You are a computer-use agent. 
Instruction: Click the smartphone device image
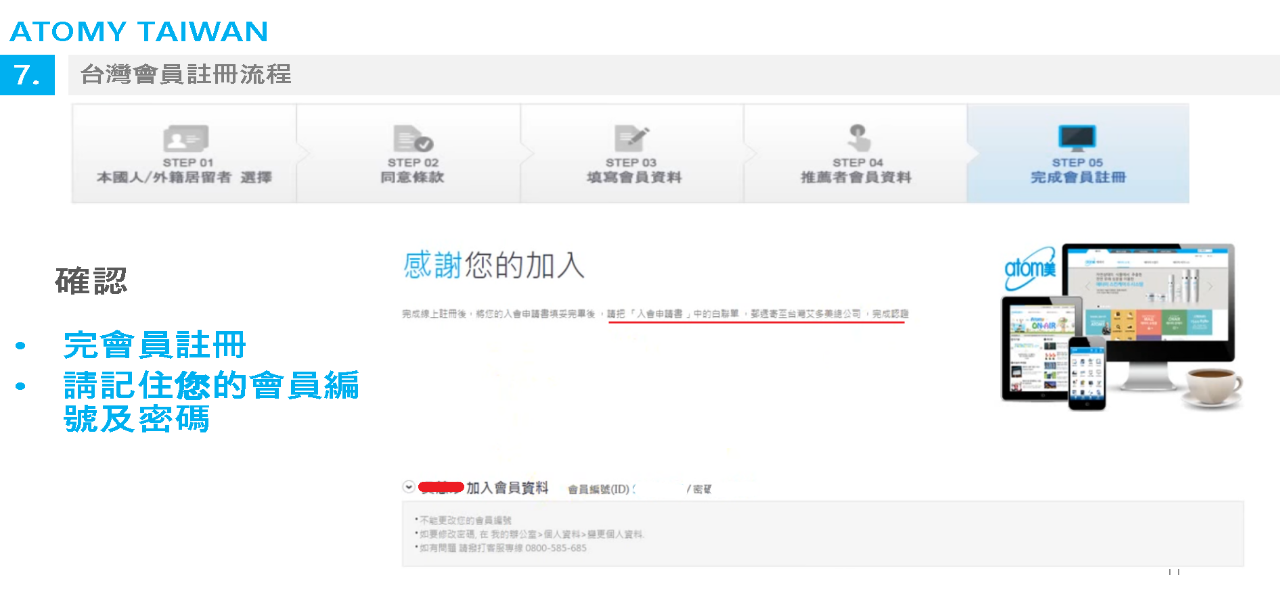[1086, 373]
